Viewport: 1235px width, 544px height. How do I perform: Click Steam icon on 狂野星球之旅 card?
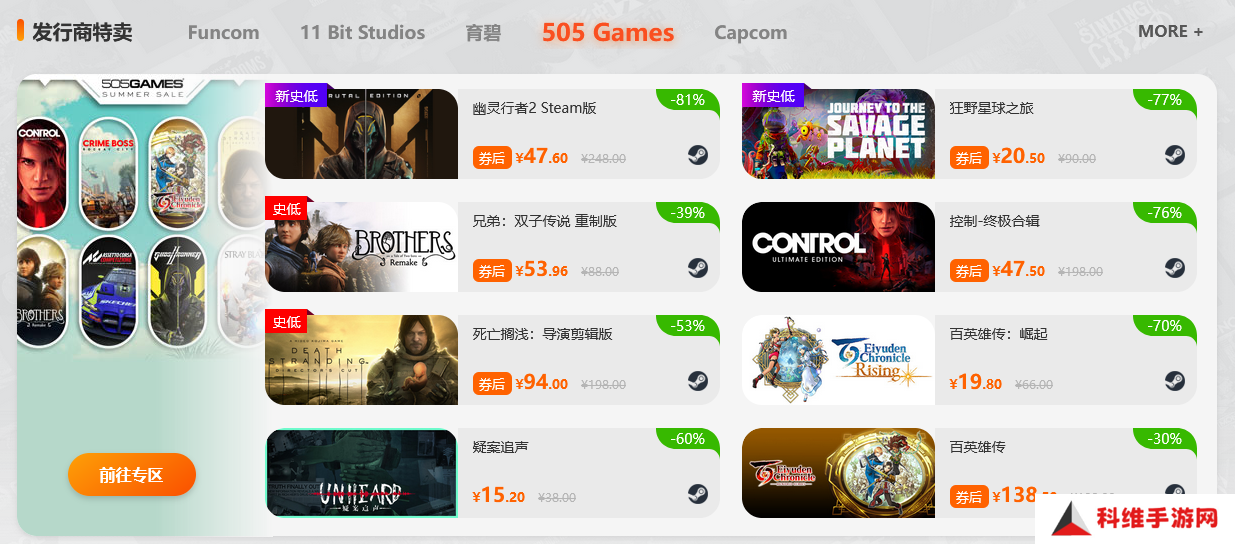pos(1174,155)
